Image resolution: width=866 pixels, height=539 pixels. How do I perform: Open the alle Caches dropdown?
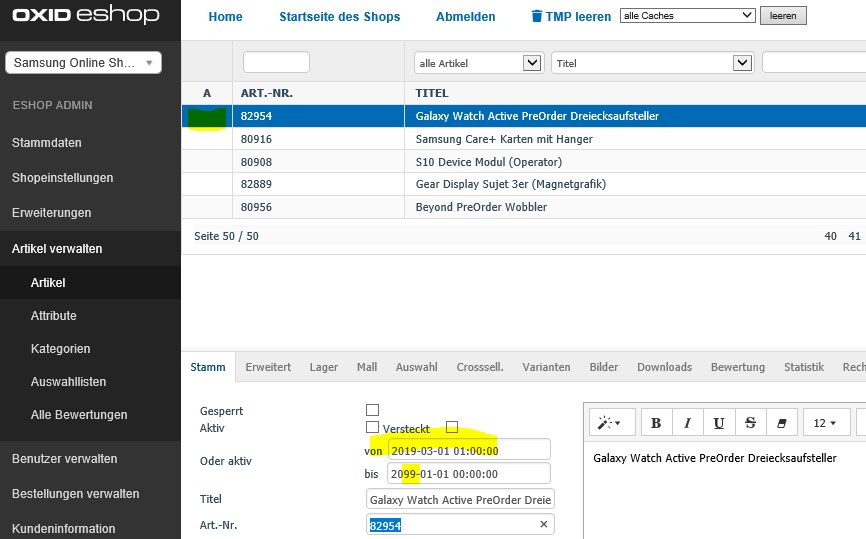tap(687, 16)
